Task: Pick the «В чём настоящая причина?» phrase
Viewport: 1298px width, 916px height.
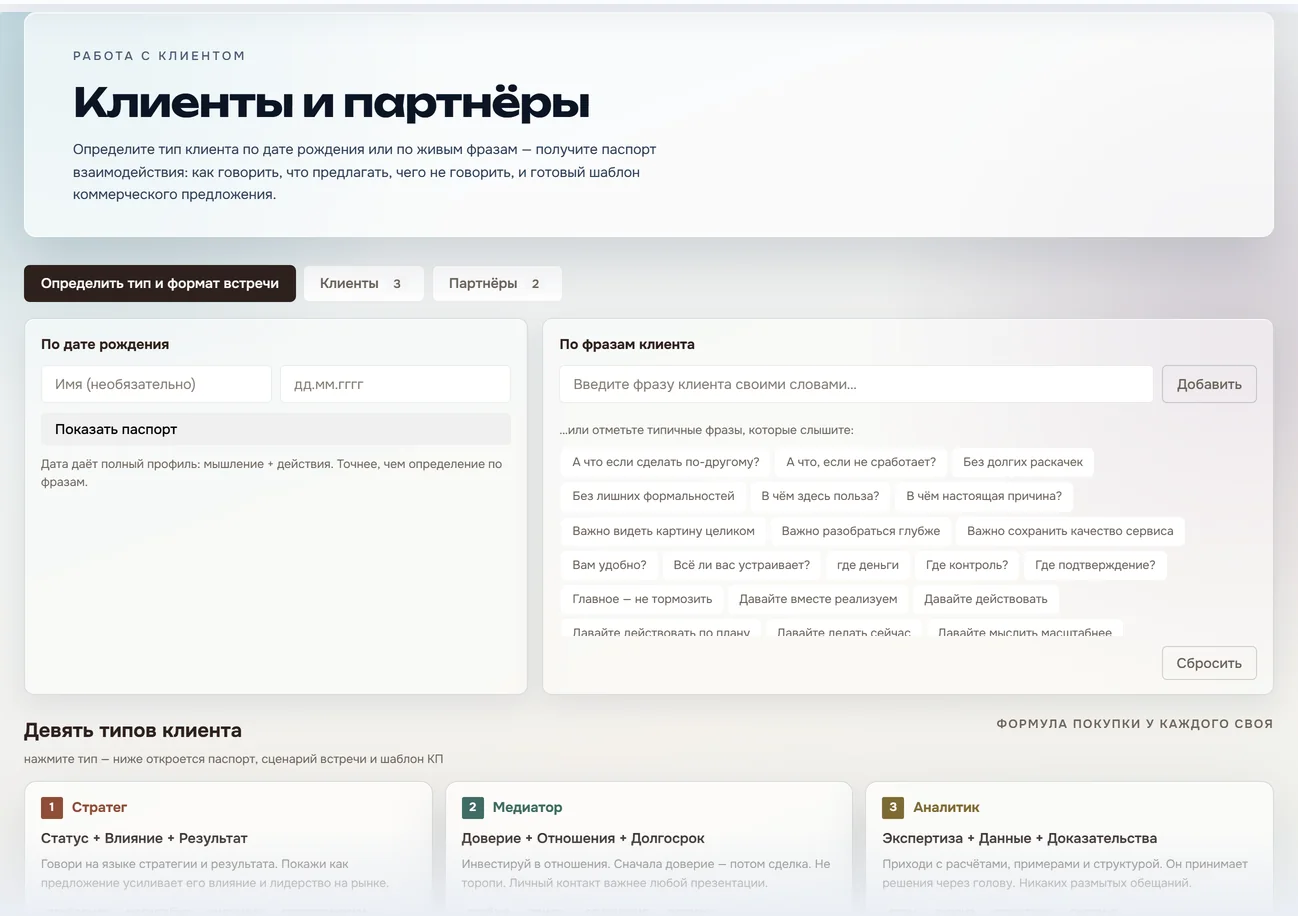Action: [x=984, y=496]
